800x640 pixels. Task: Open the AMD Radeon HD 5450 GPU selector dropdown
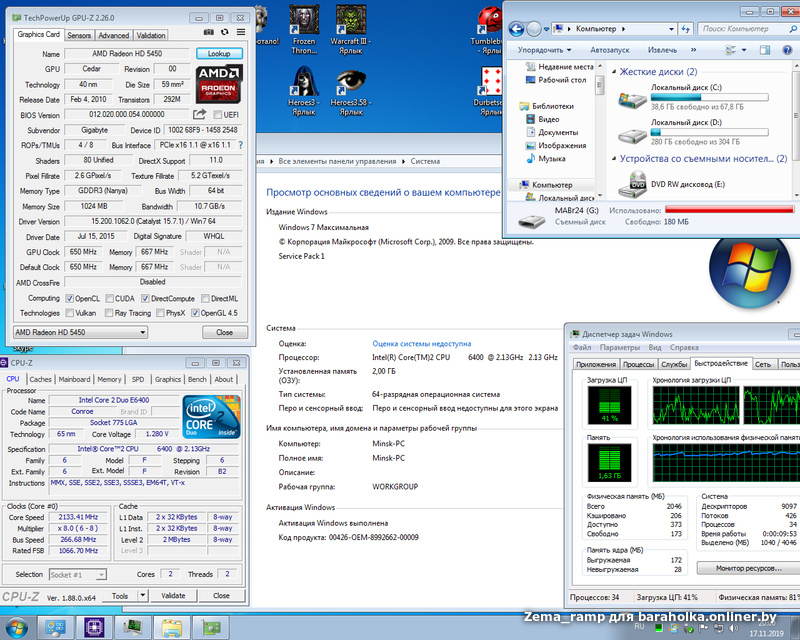[80, 332]
